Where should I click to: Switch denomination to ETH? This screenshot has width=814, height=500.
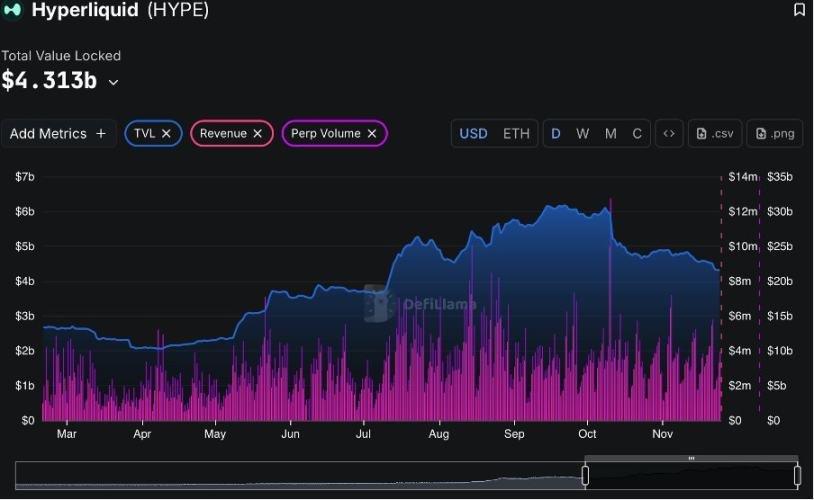(516, 133)
